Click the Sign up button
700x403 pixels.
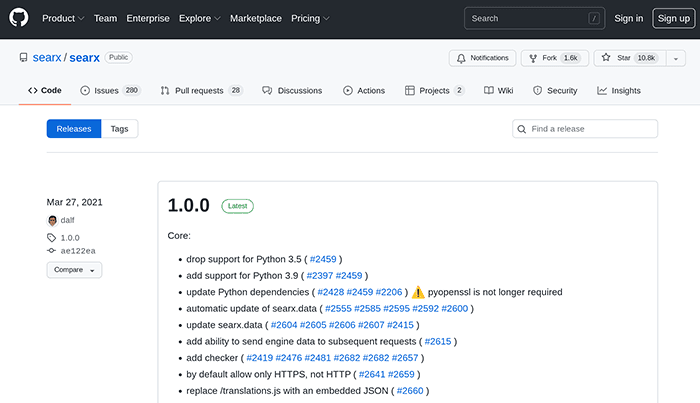(671, 18)
